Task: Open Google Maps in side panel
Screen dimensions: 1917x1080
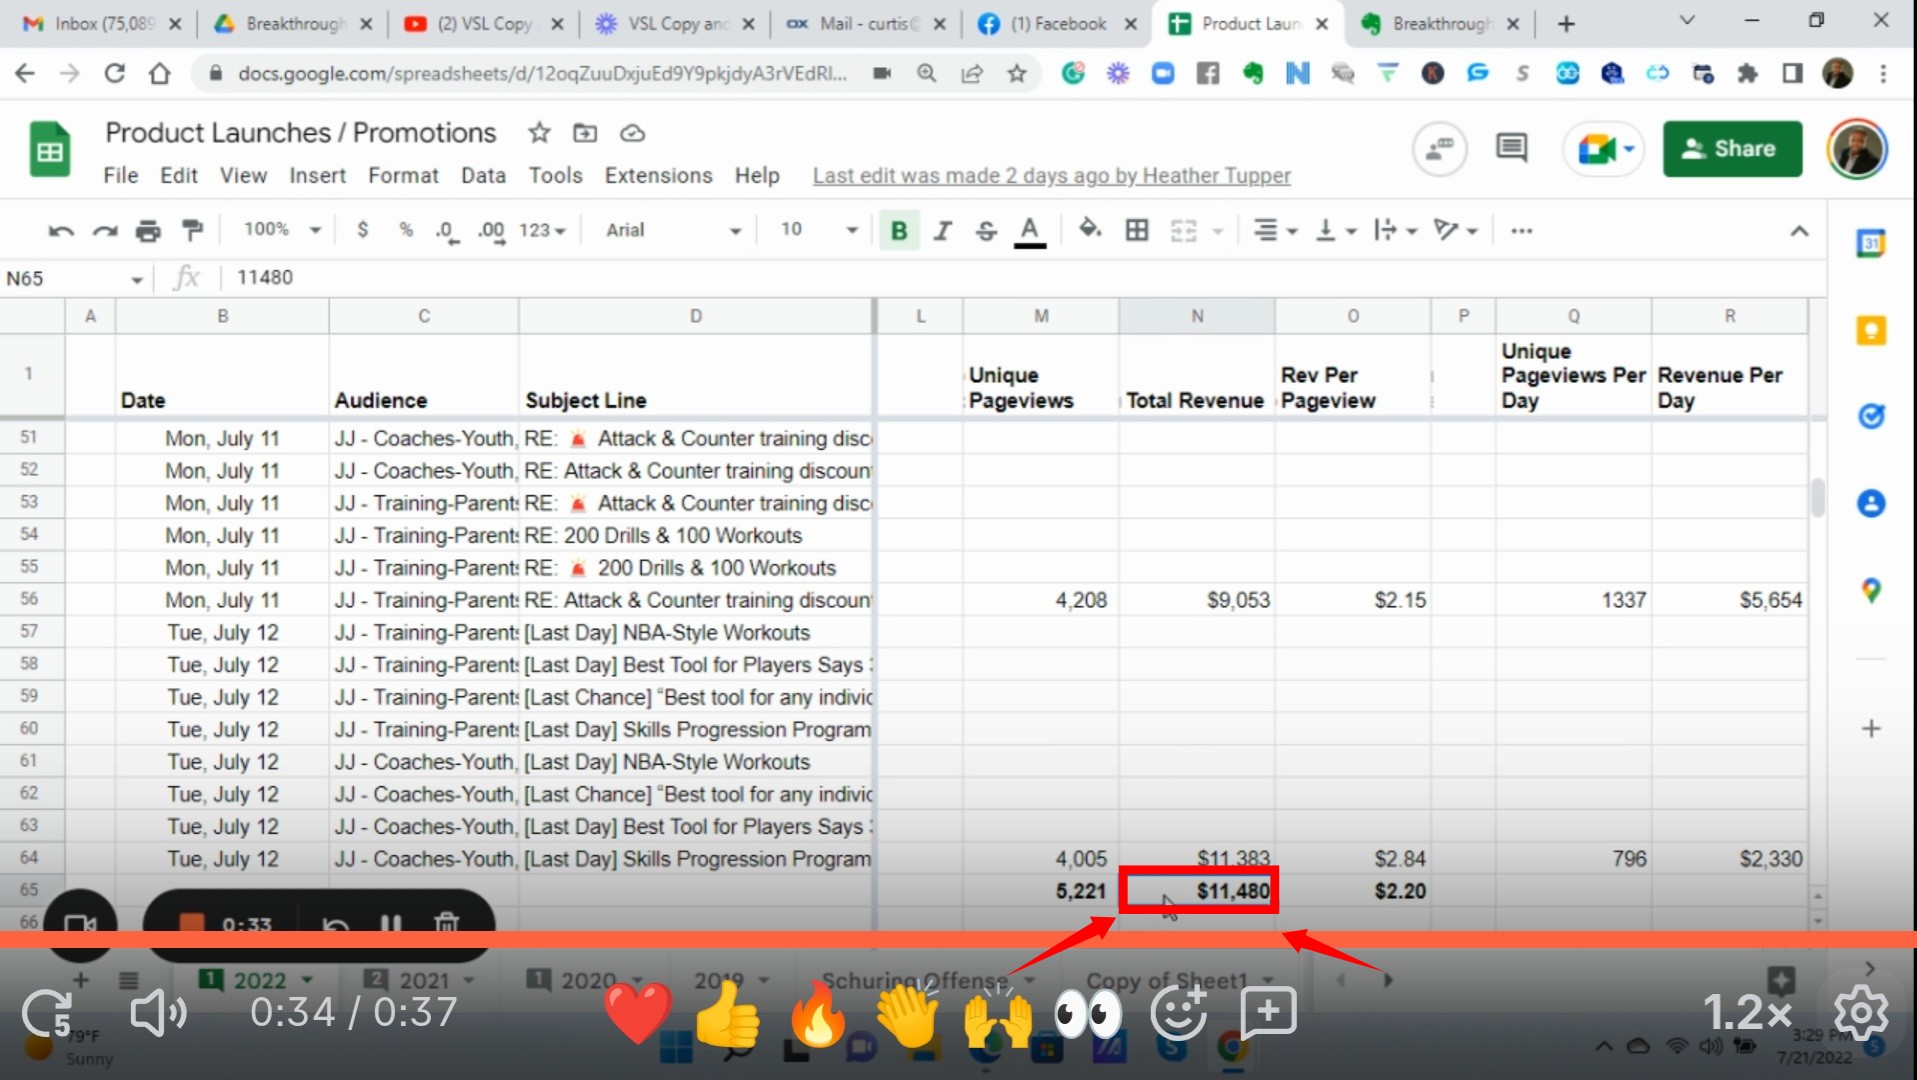Action: pyautogui.click(x=1871, y=590)
